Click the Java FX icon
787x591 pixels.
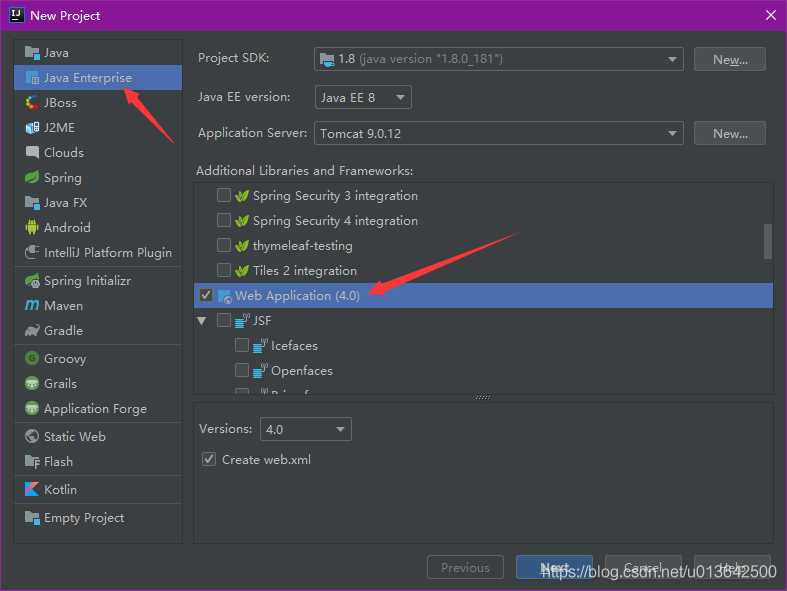click(32, 202)
